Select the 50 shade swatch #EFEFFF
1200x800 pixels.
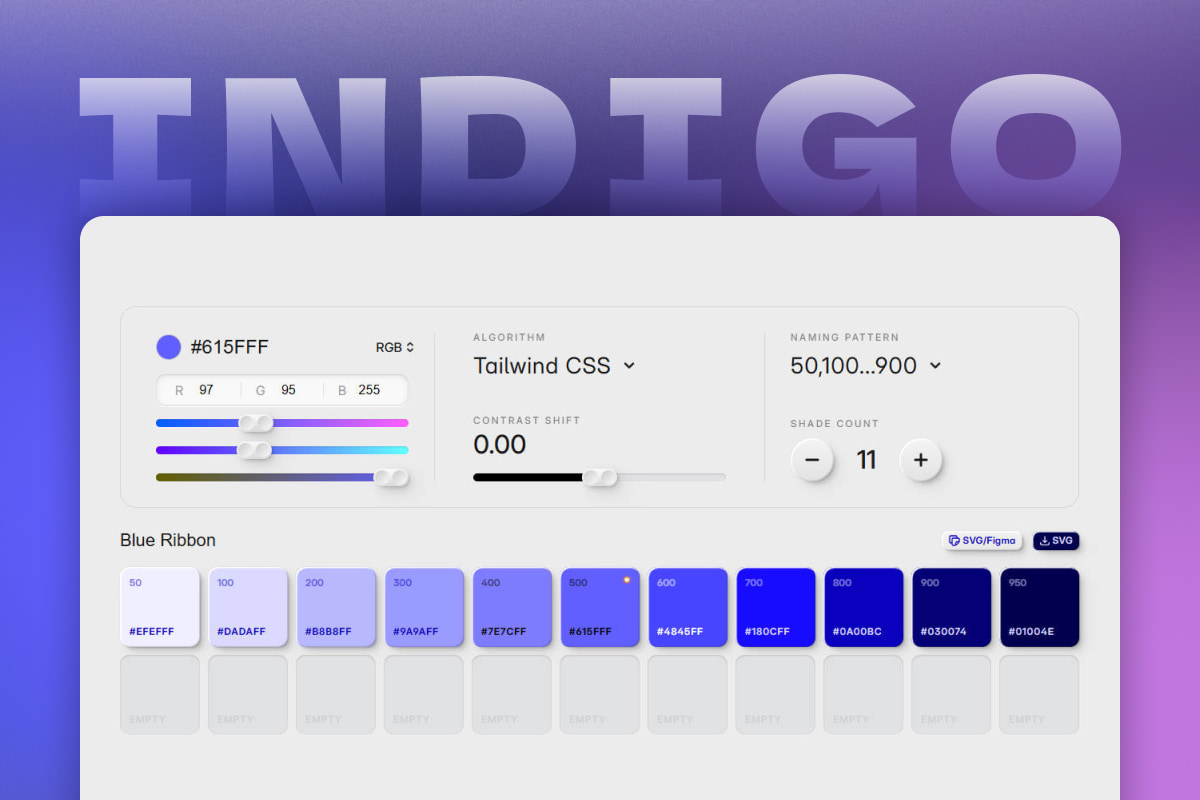click(x=160, y=607)
